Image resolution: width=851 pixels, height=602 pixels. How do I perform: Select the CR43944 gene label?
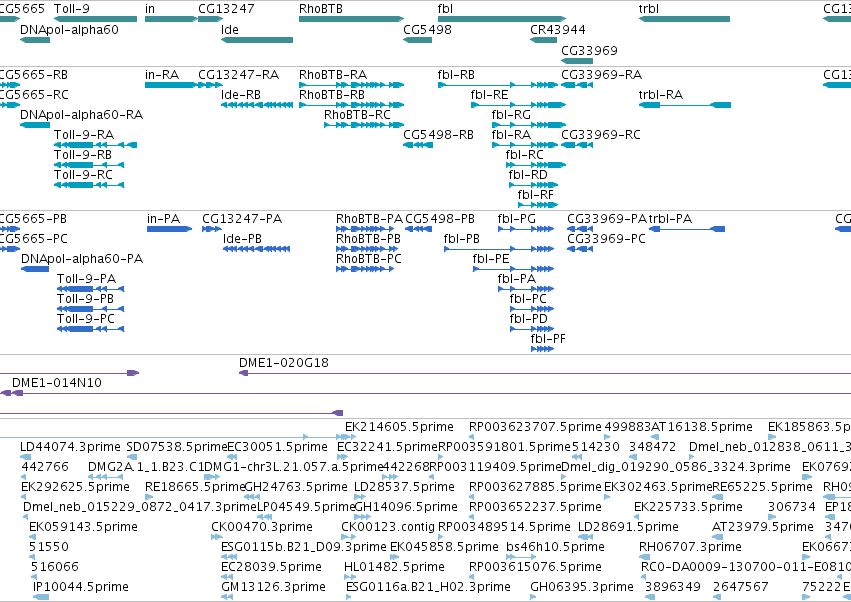coord(557,30)
